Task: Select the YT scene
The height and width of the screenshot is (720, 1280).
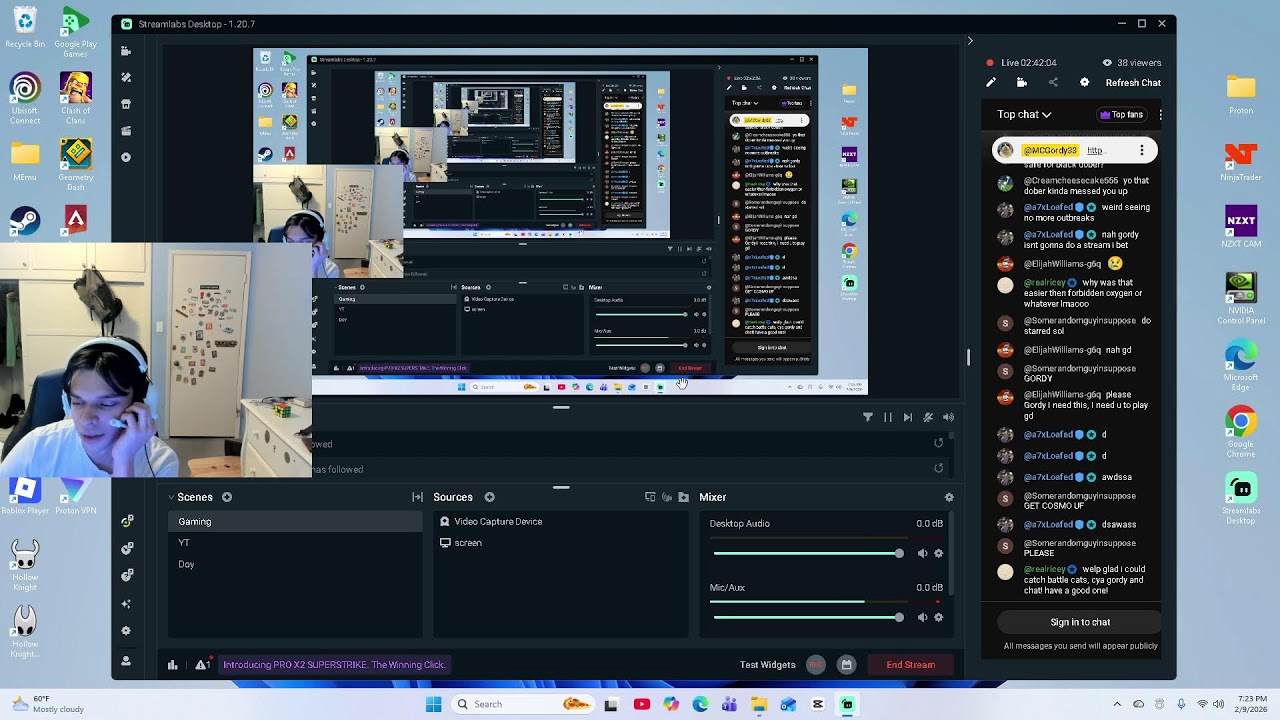Action: 296,543
